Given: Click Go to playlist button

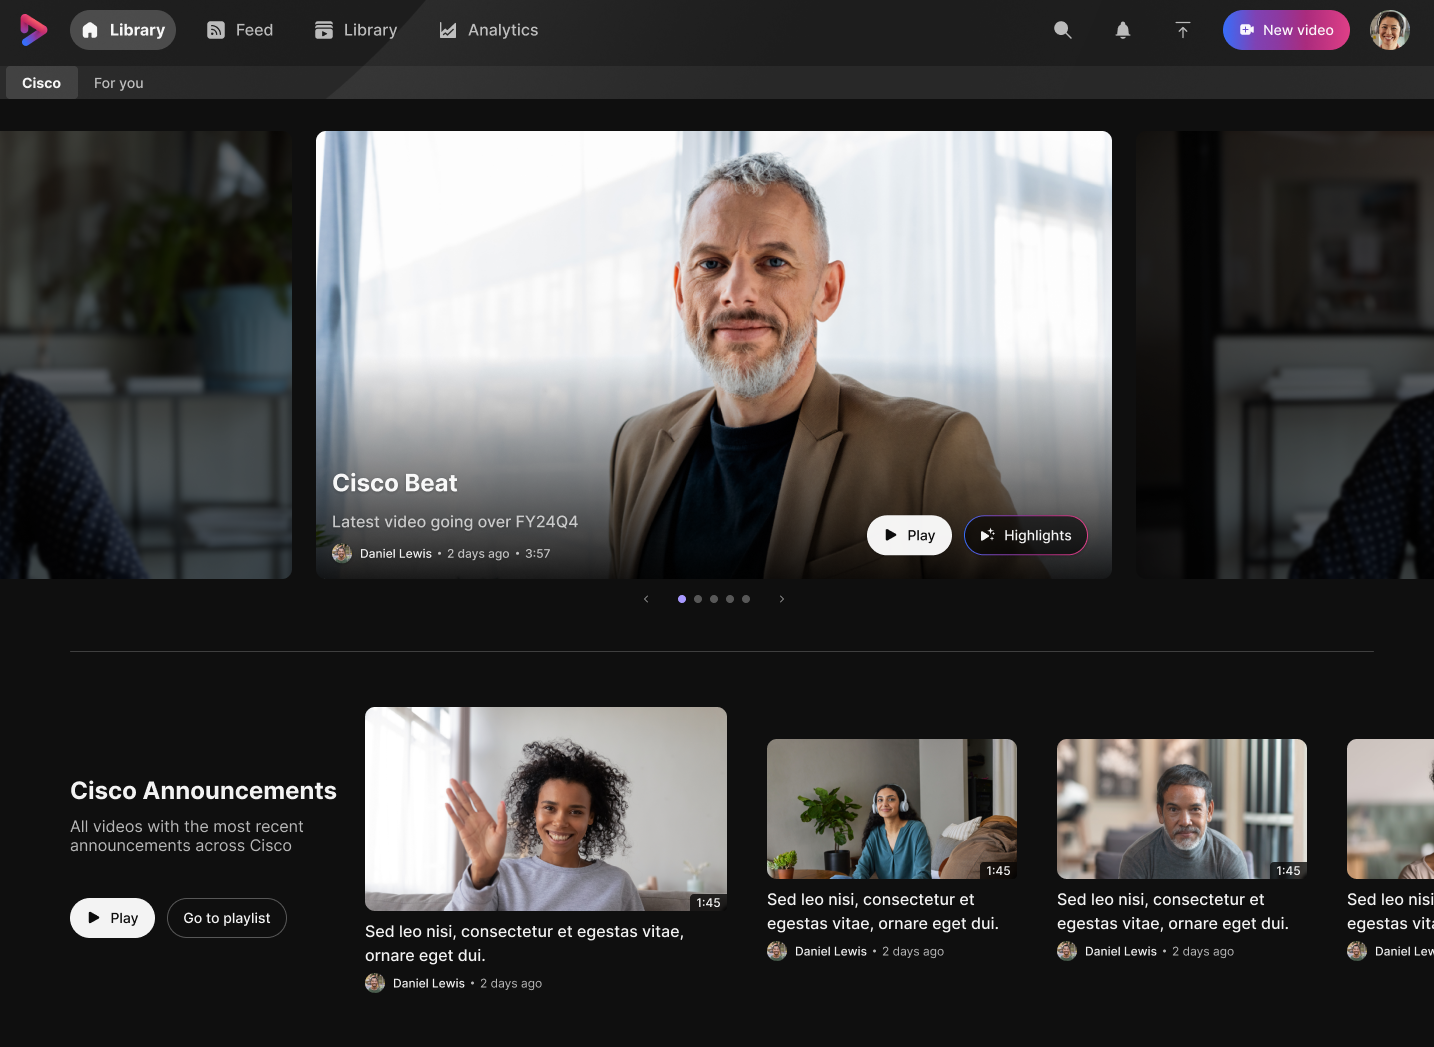Looking at the screenshot, I should (227, 918).
